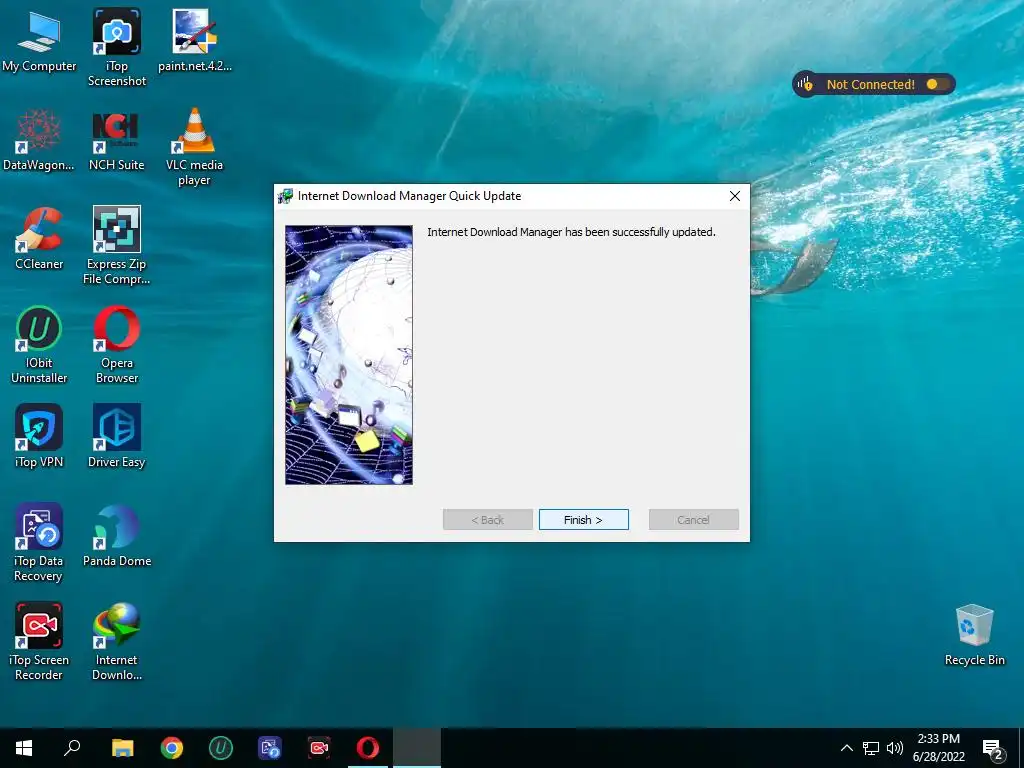This screenshot has height=768, width=1024.
Task: Open File Explorer from taskbar
Action: (122, 748)
